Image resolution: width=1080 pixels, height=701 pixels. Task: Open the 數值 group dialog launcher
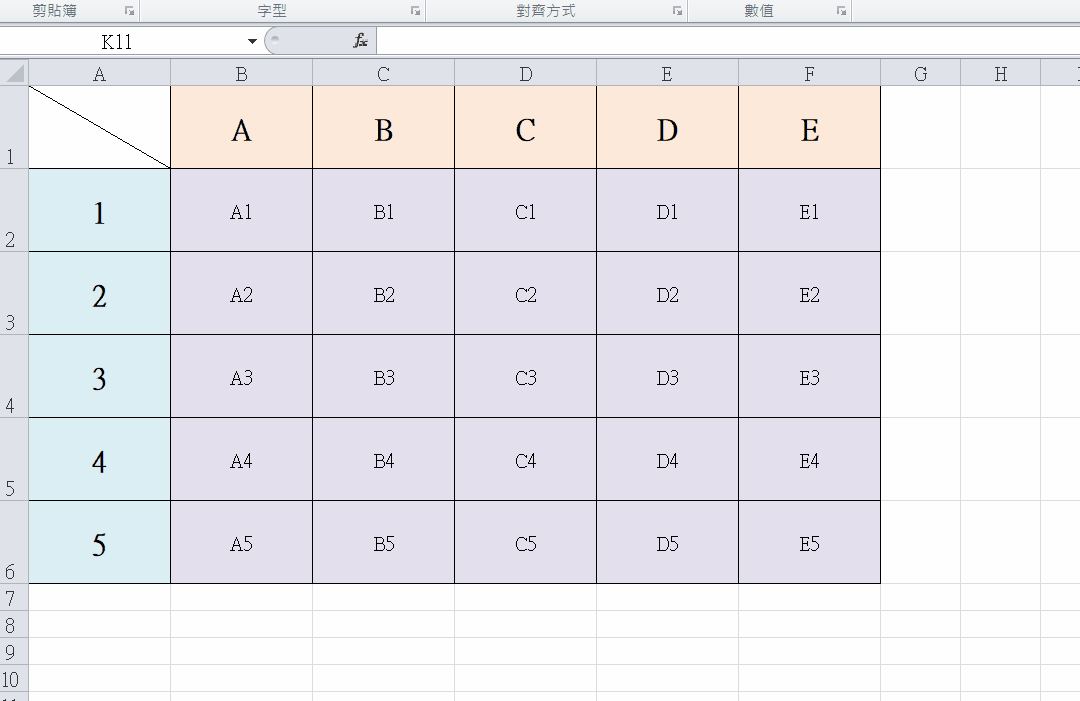[x=841, y=11]
